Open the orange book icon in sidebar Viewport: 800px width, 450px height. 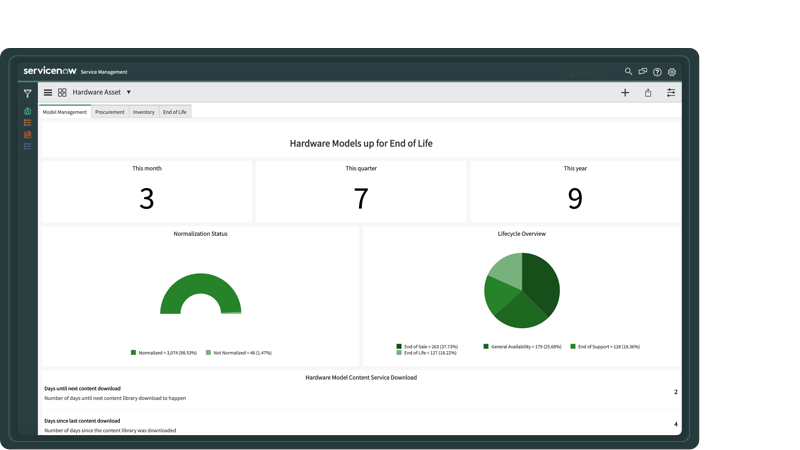[28, 135]
